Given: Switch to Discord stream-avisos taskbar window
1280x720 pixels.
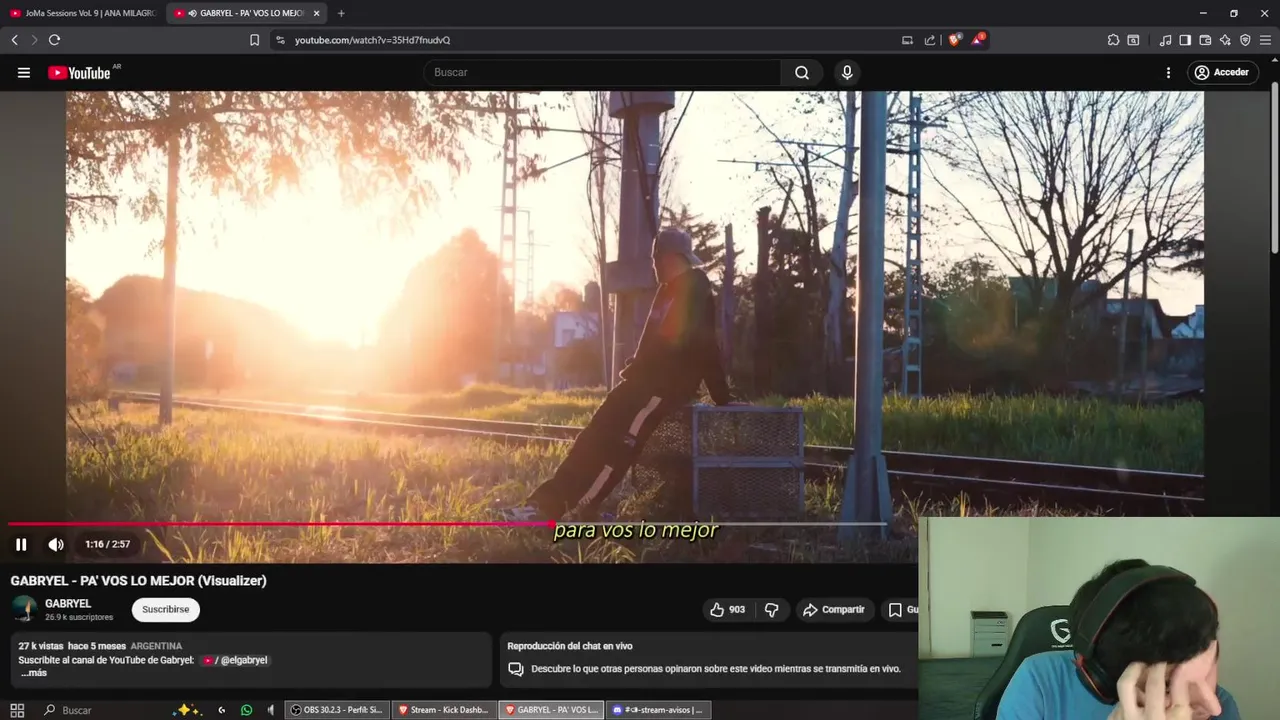Looking at the screenshot, I should click(658, 710).
